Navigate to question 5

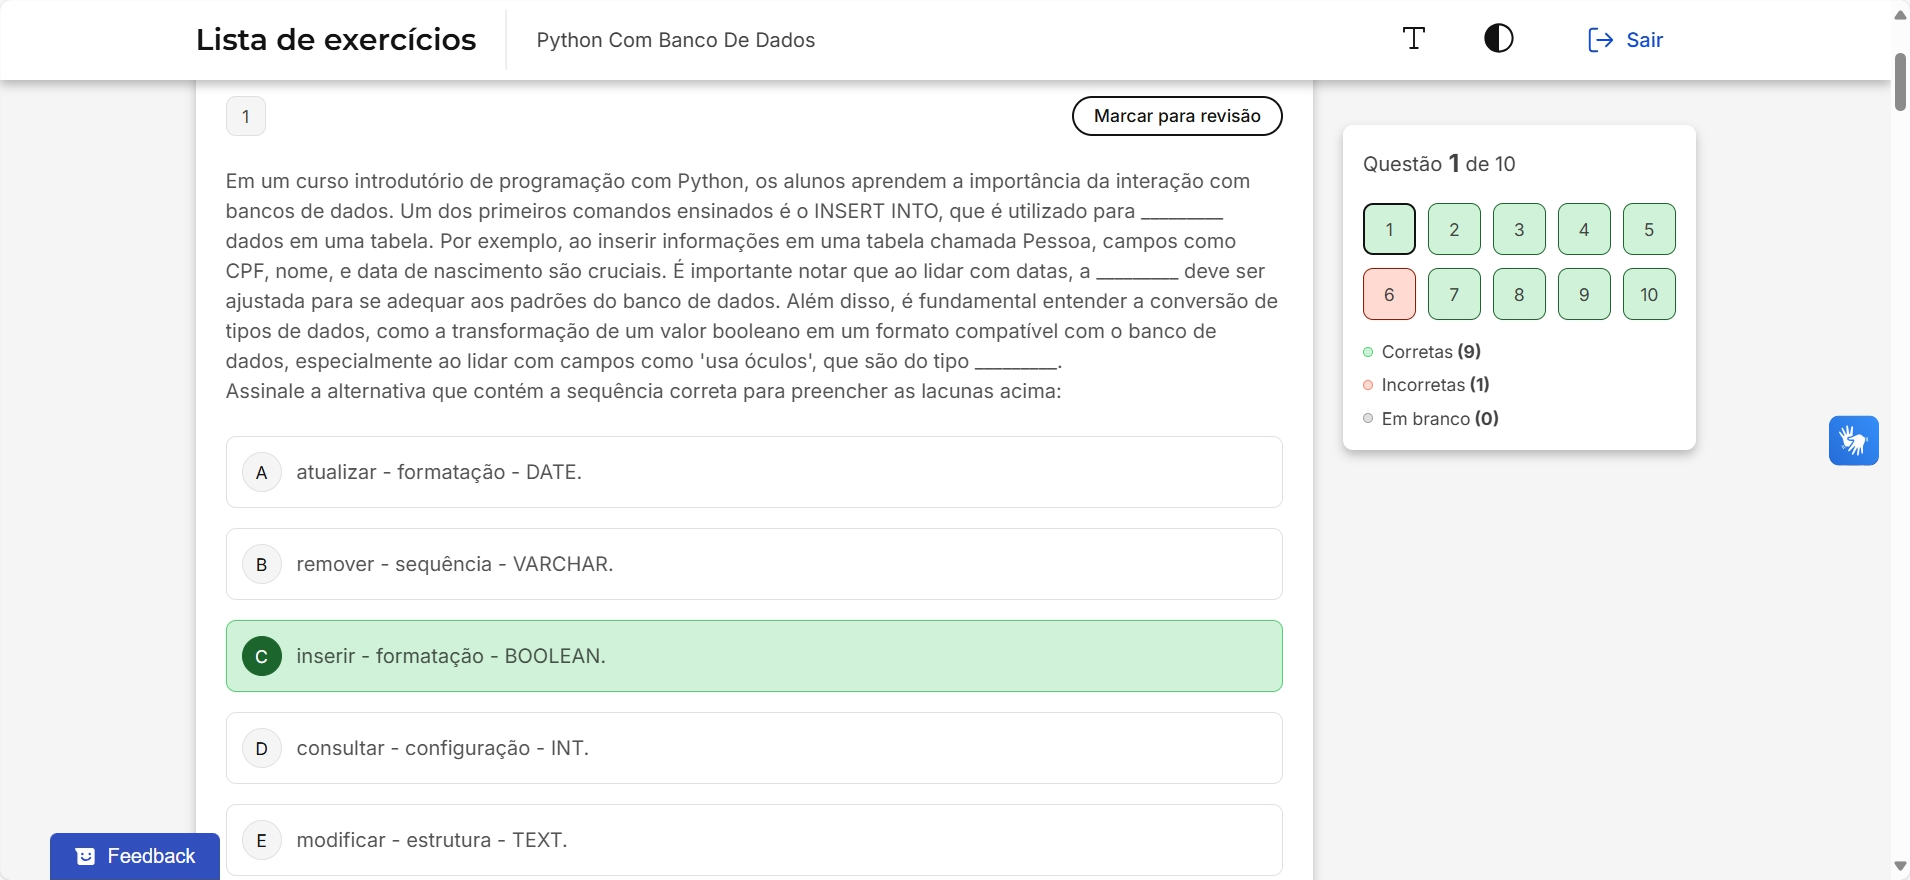1649,229
